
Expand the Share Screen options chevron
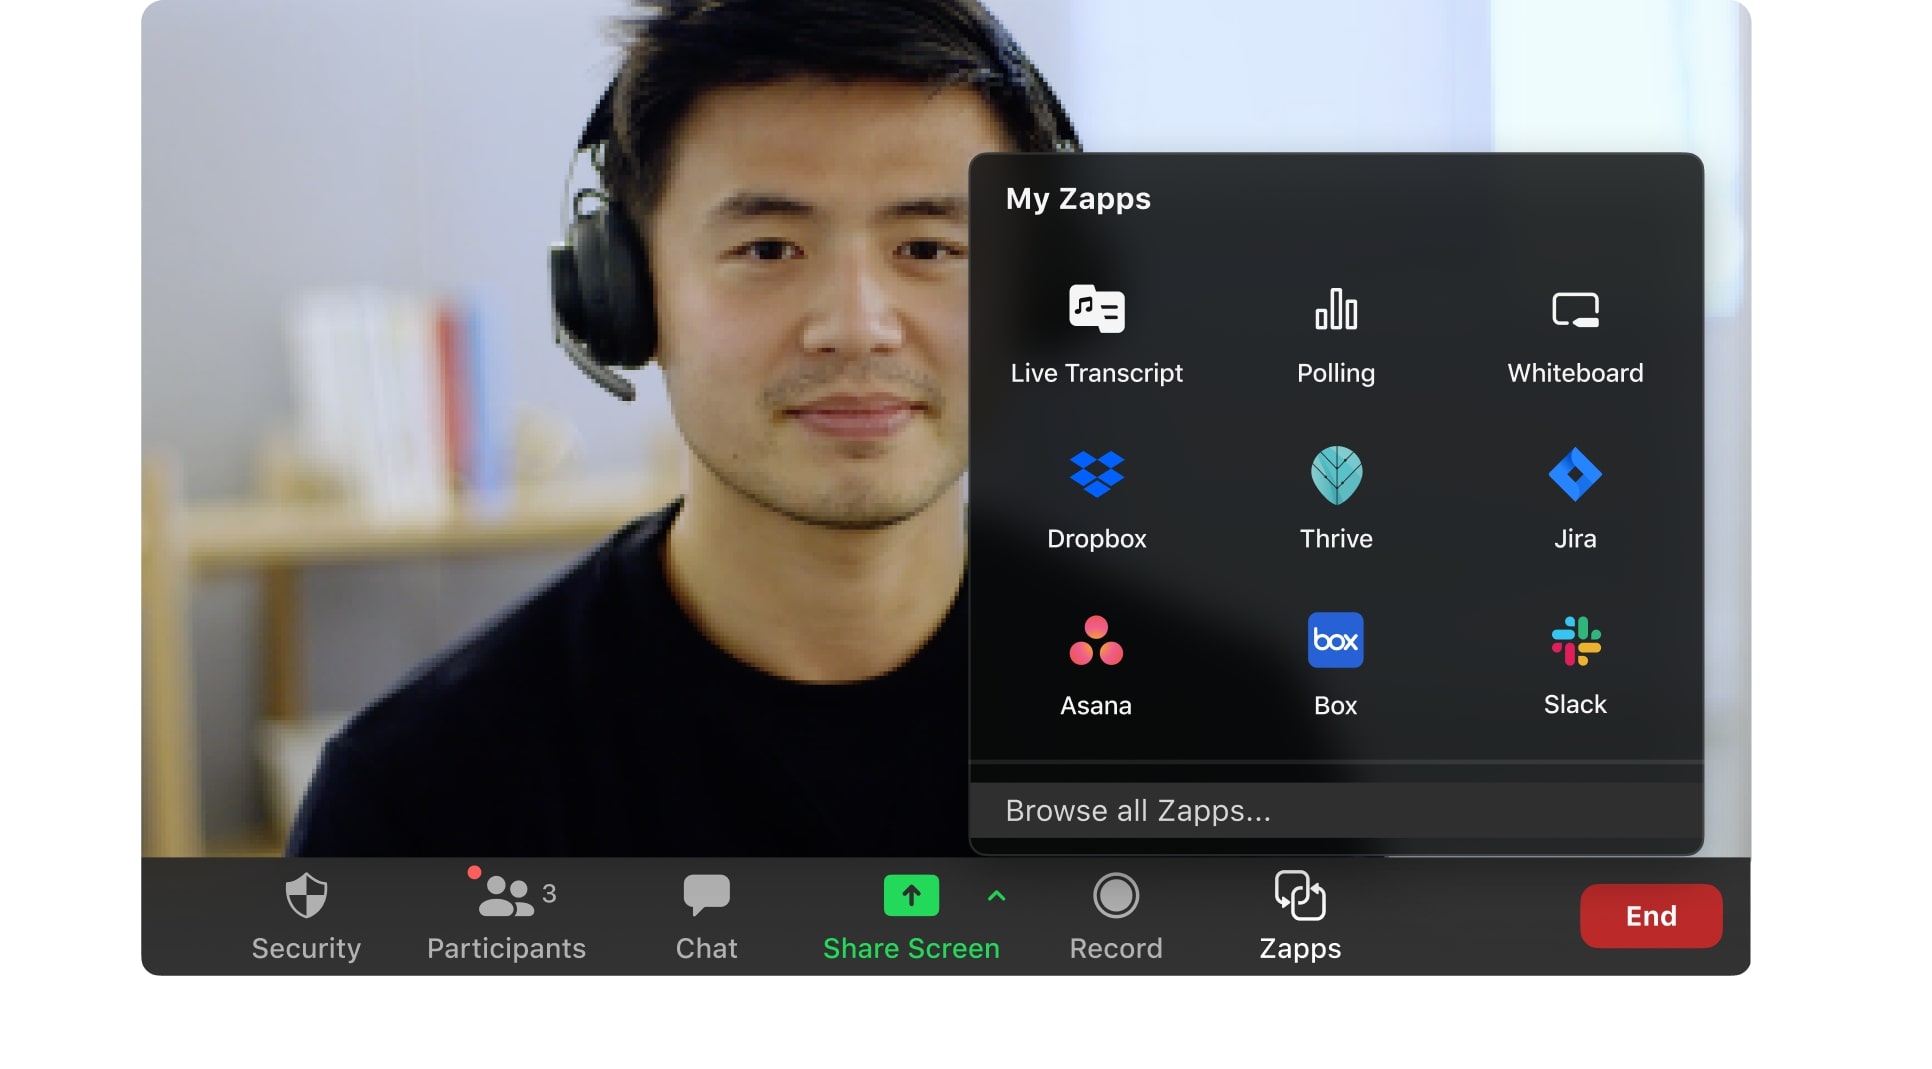pyautogui.click(x=996, y=897)
